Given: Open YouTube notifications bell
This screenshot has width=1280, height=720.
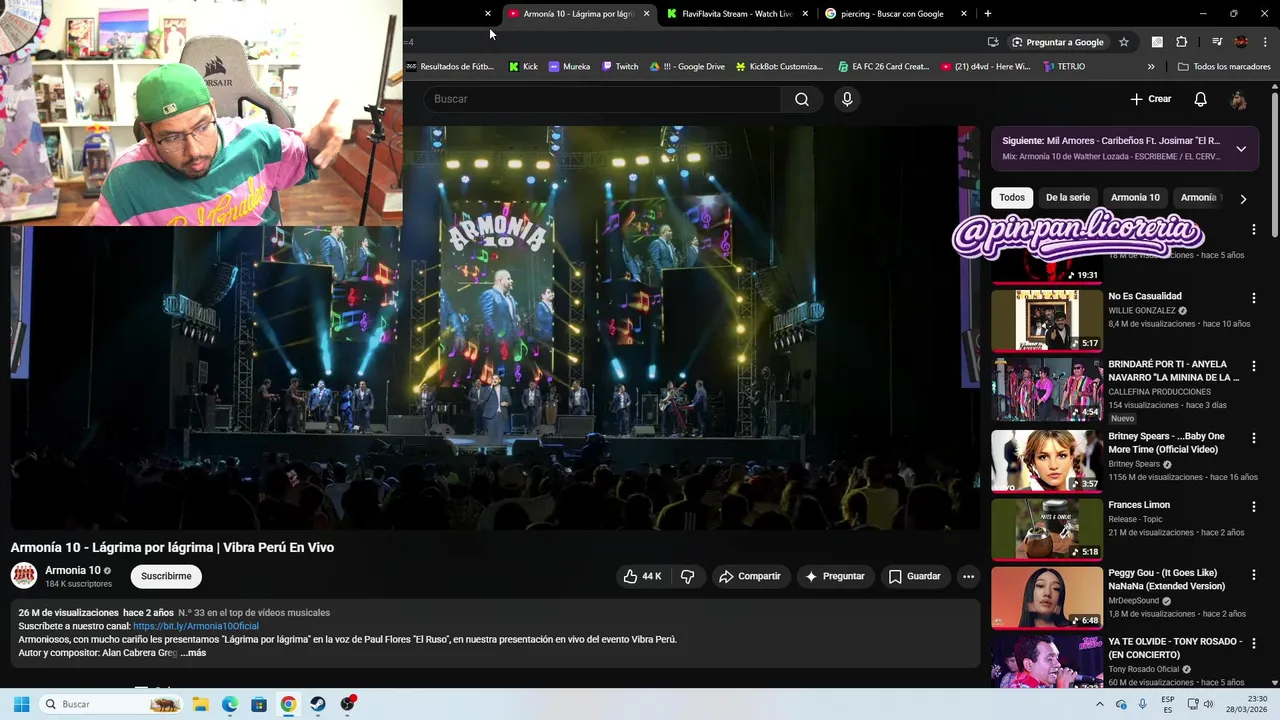Looking at the screenshot, I should 1201,99.
